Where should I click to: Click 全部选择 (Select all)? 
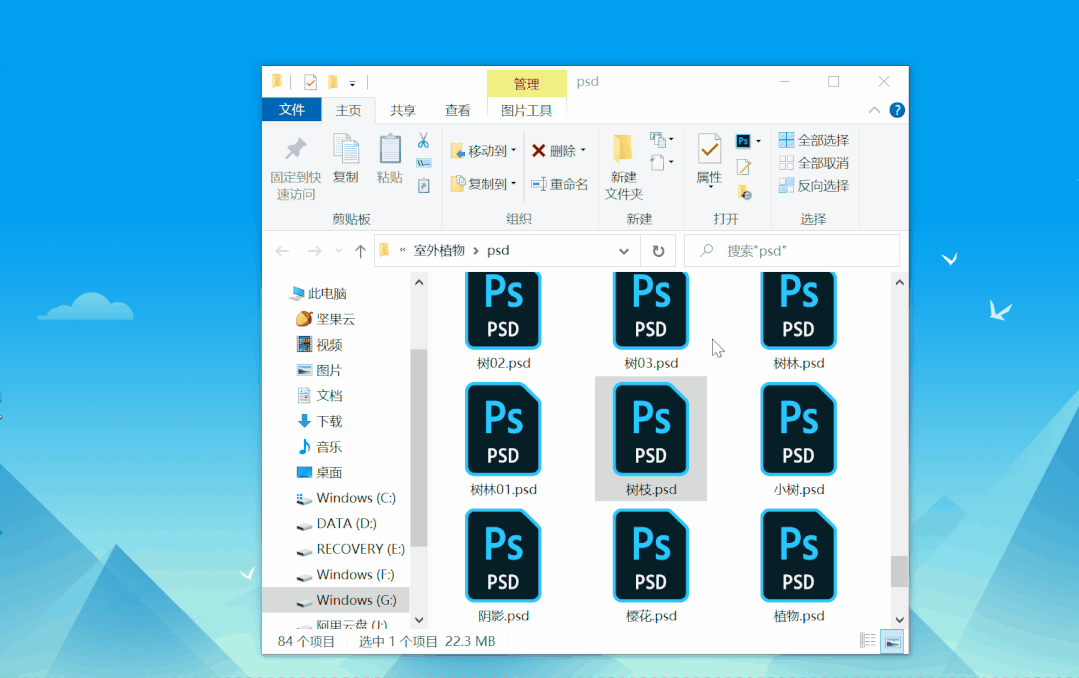point(814,140)
